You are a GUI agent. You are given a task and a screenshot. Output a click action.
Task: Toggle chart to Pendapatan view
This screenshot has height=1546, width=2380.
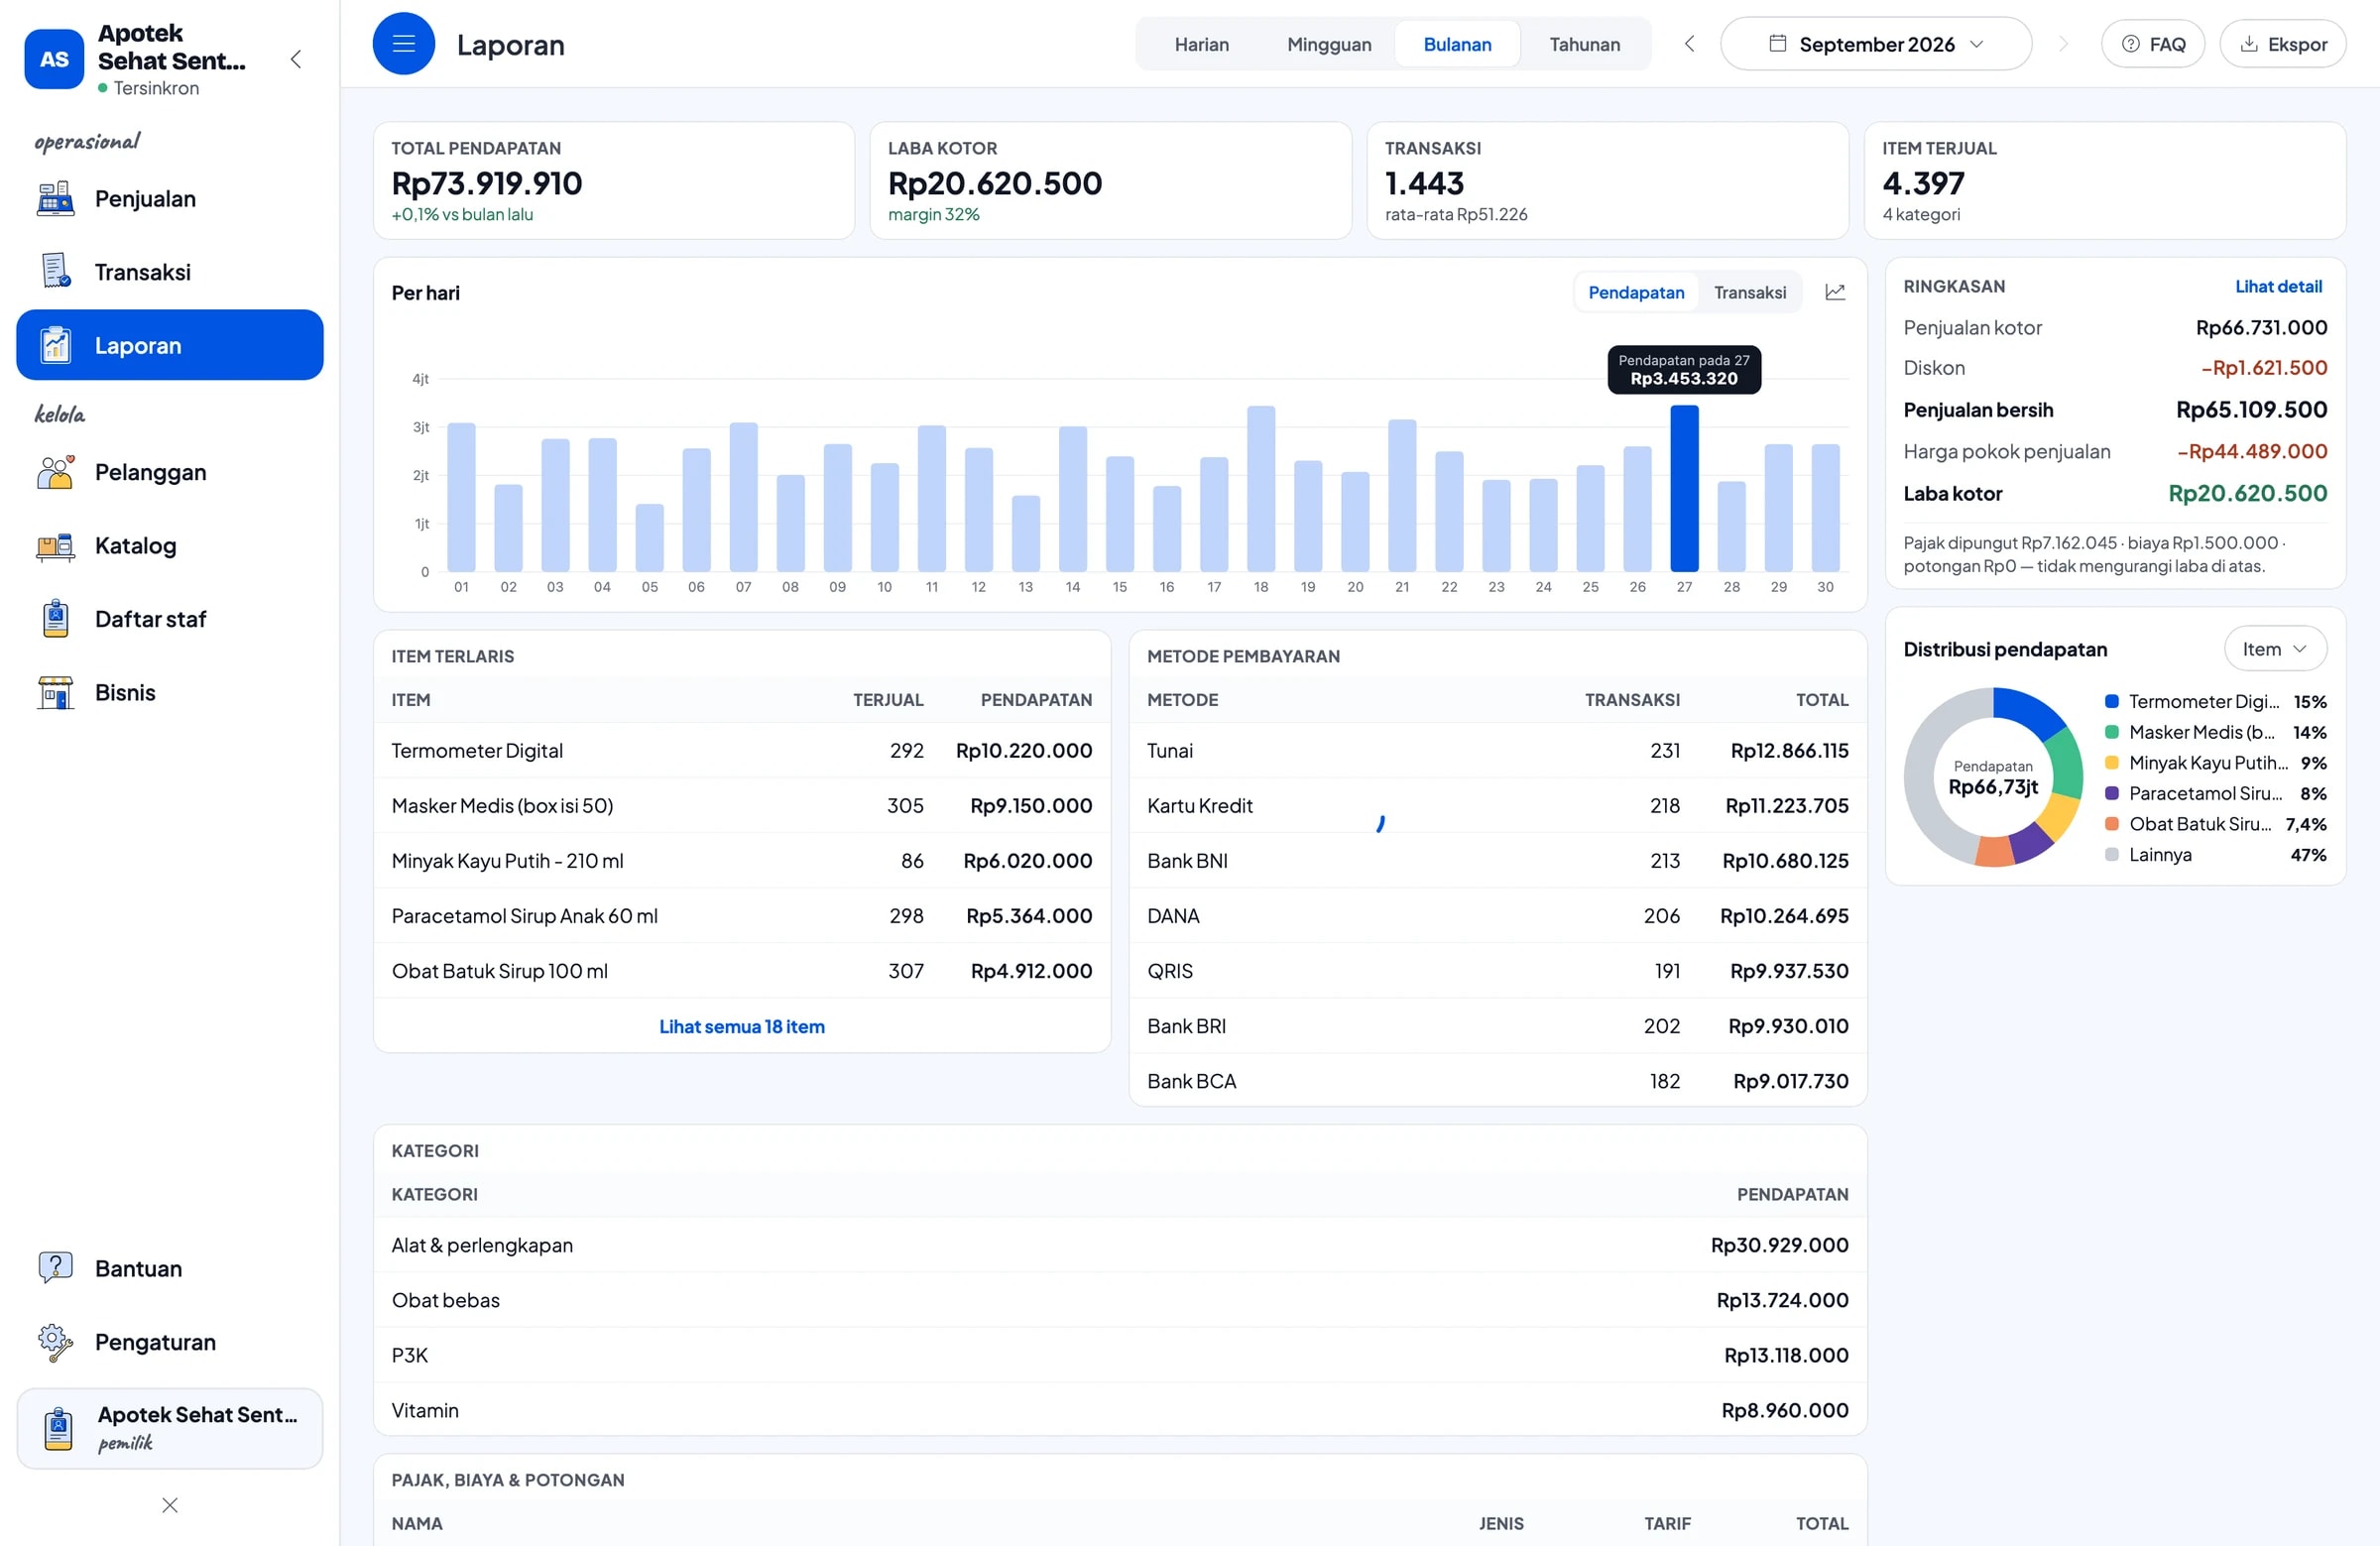(x=1636, y=292)
